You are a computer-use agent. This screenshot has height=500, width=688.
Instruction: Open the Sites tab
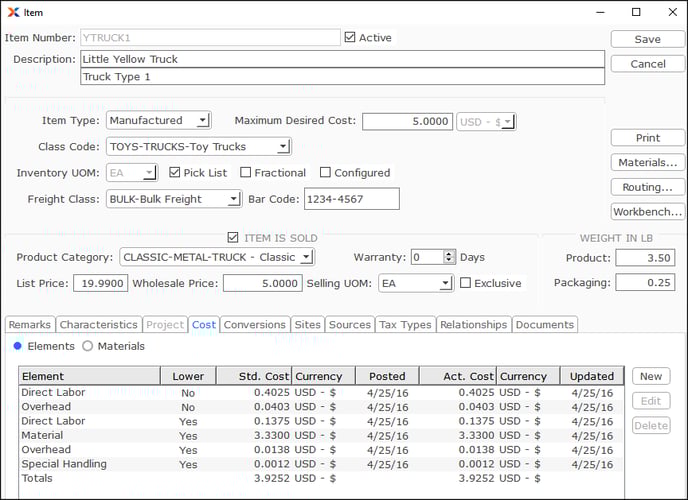pos(308,325)
